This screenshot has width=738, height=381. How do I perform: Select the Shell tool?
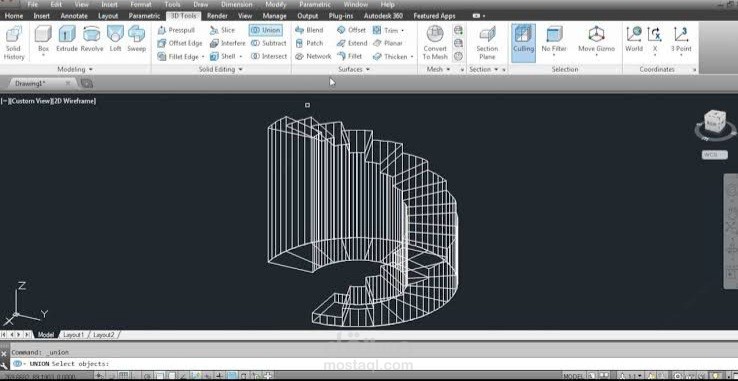(222, 57)
